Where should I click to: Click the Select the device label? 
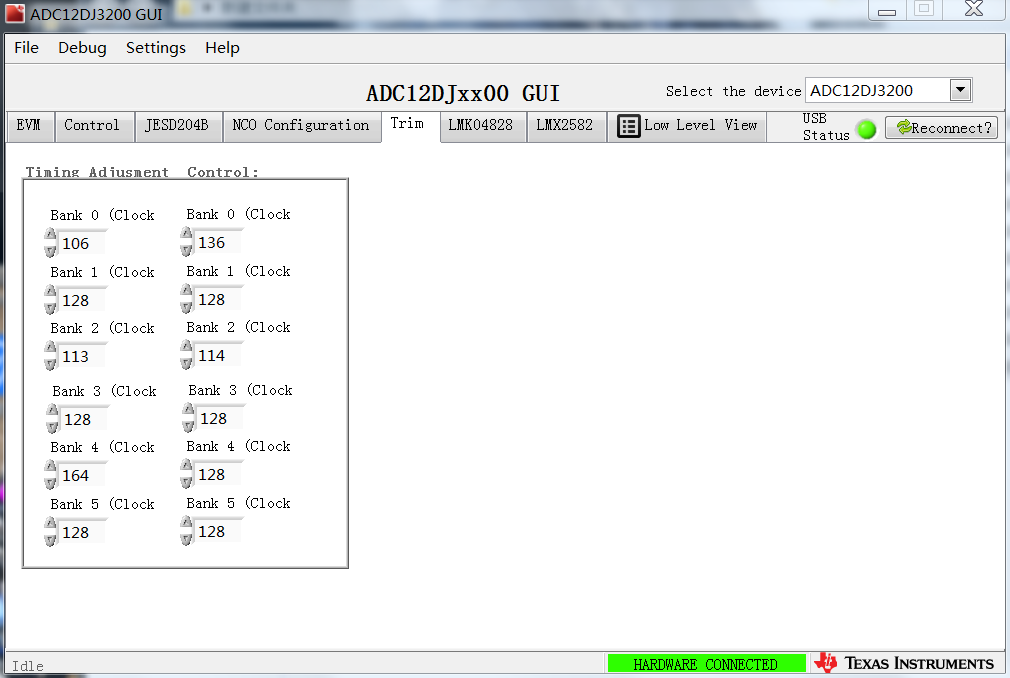pos(733,91)
